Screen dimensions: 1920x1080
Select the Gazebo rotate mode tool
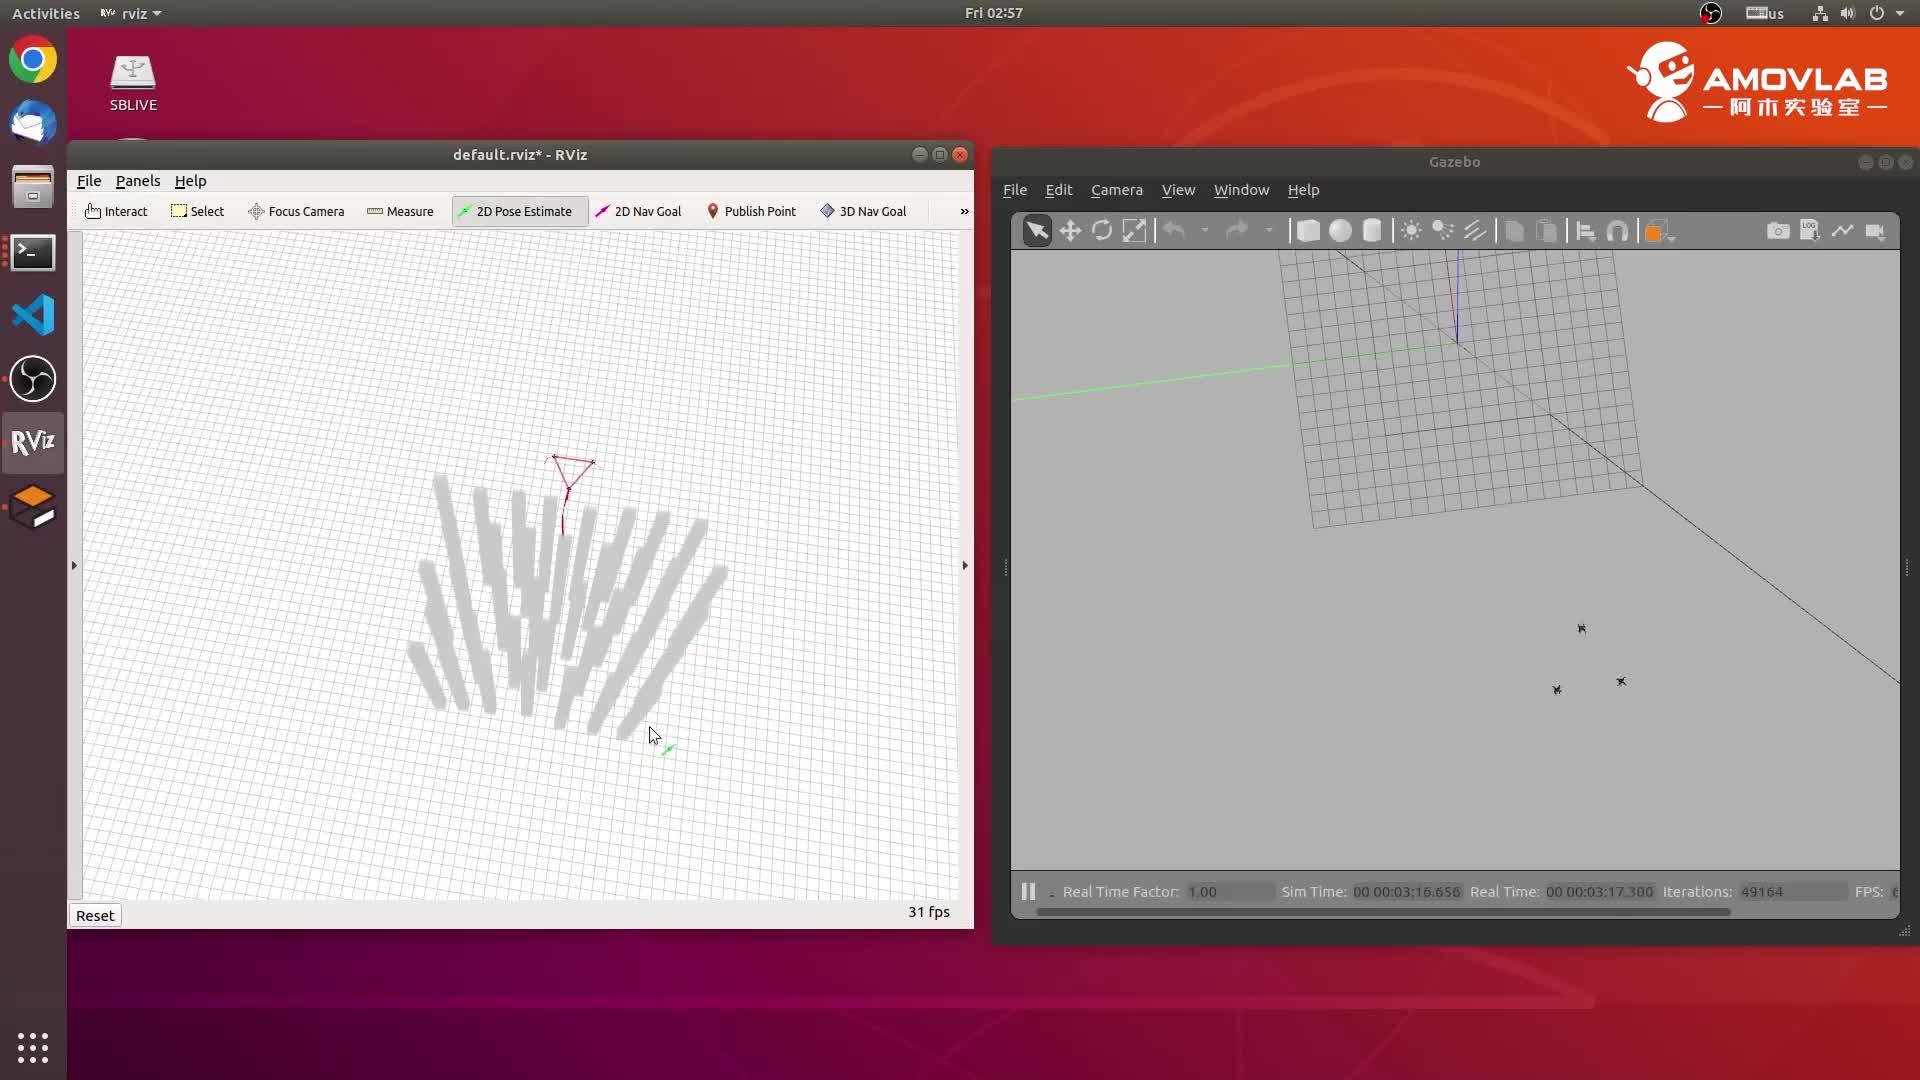[x=1102, y=231]
